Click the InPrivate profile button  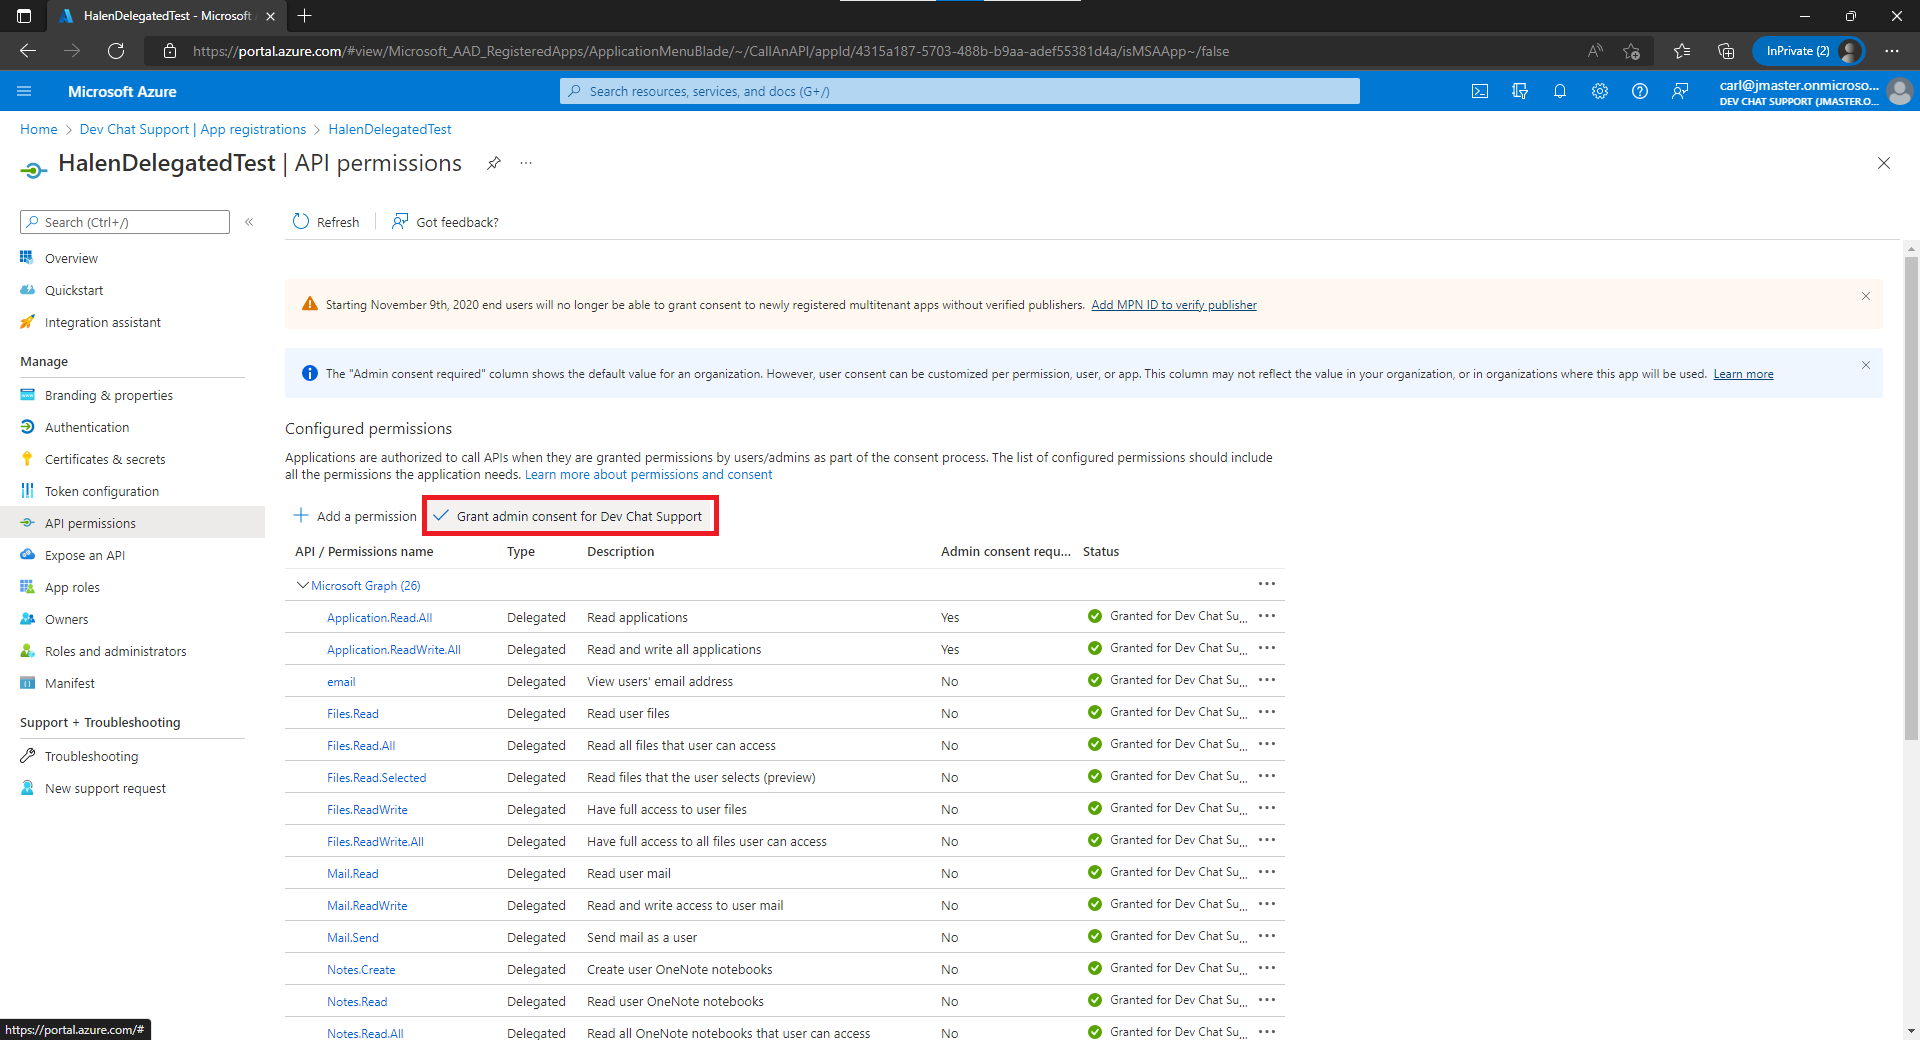1808,51
